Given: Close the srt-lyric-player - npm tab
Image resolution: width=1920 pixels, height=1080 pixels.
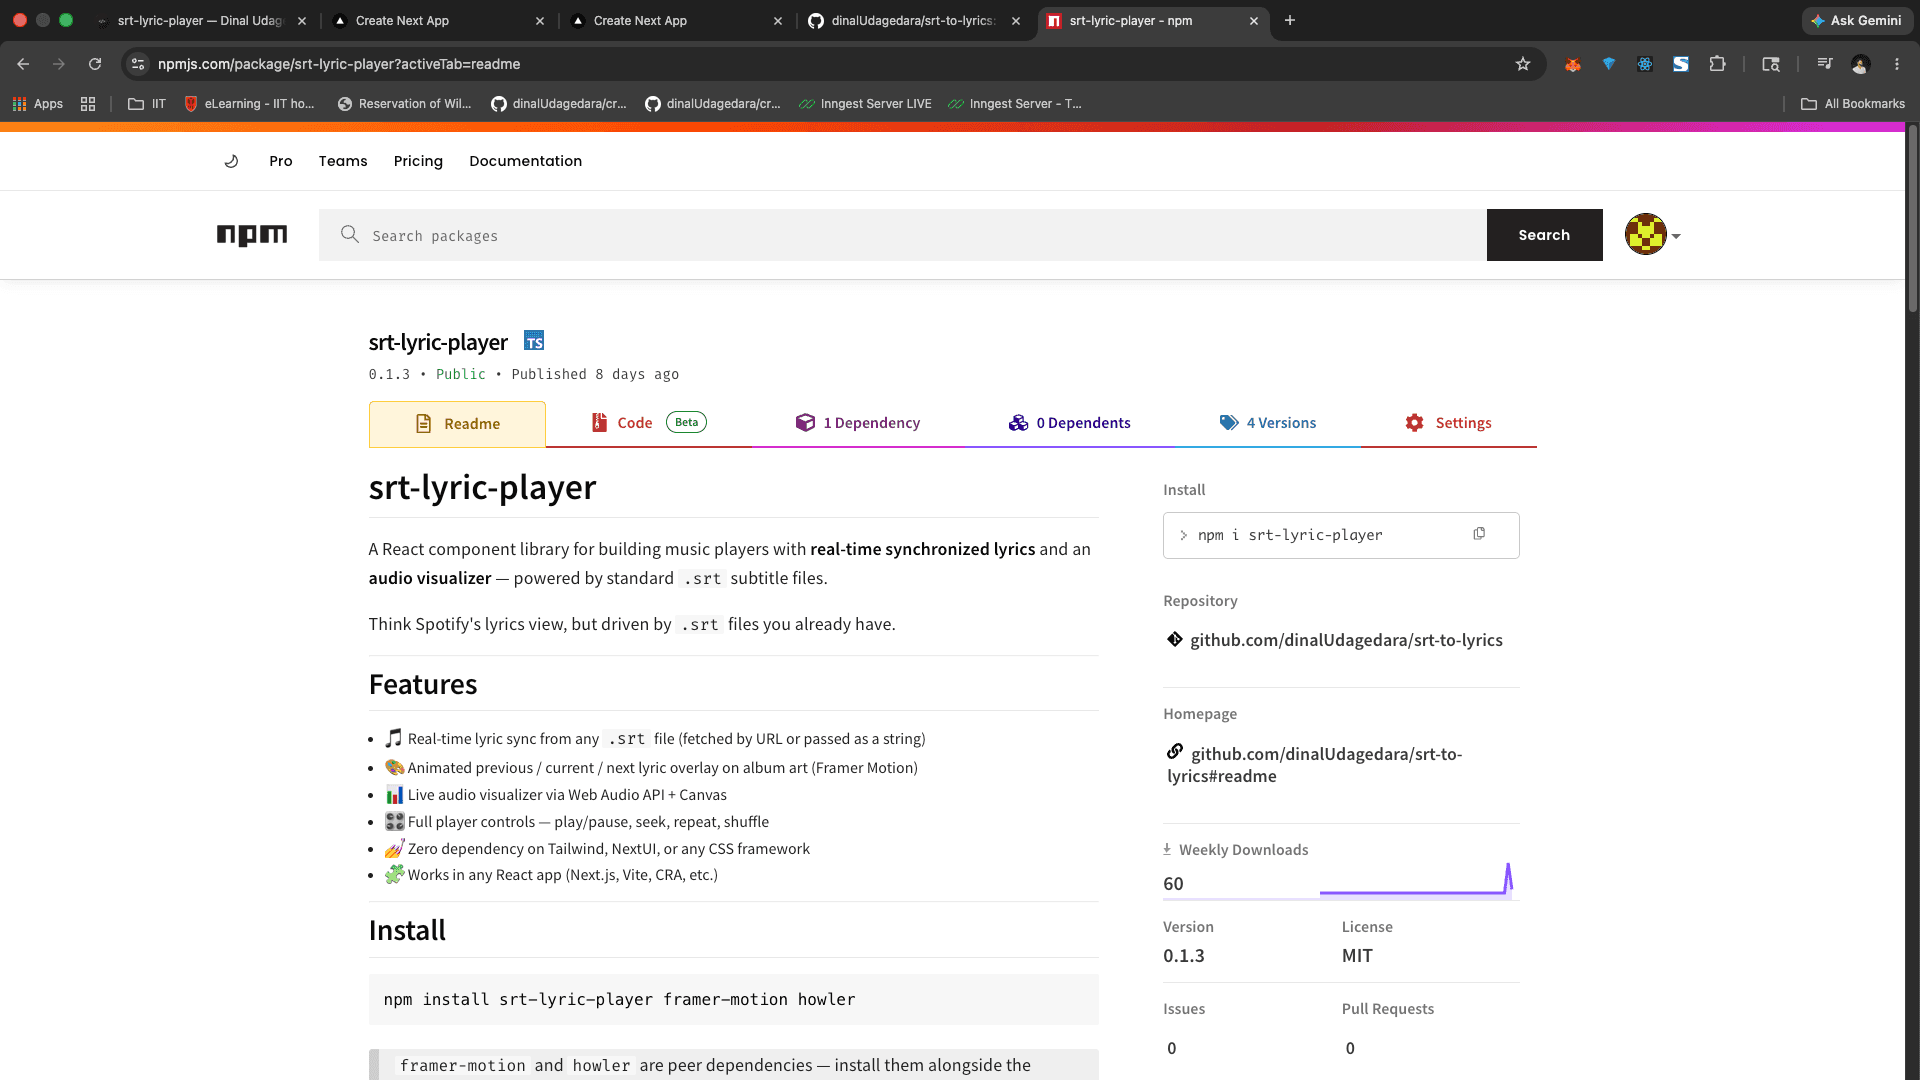Looking at the screenshot, I should coord(1254,20).
